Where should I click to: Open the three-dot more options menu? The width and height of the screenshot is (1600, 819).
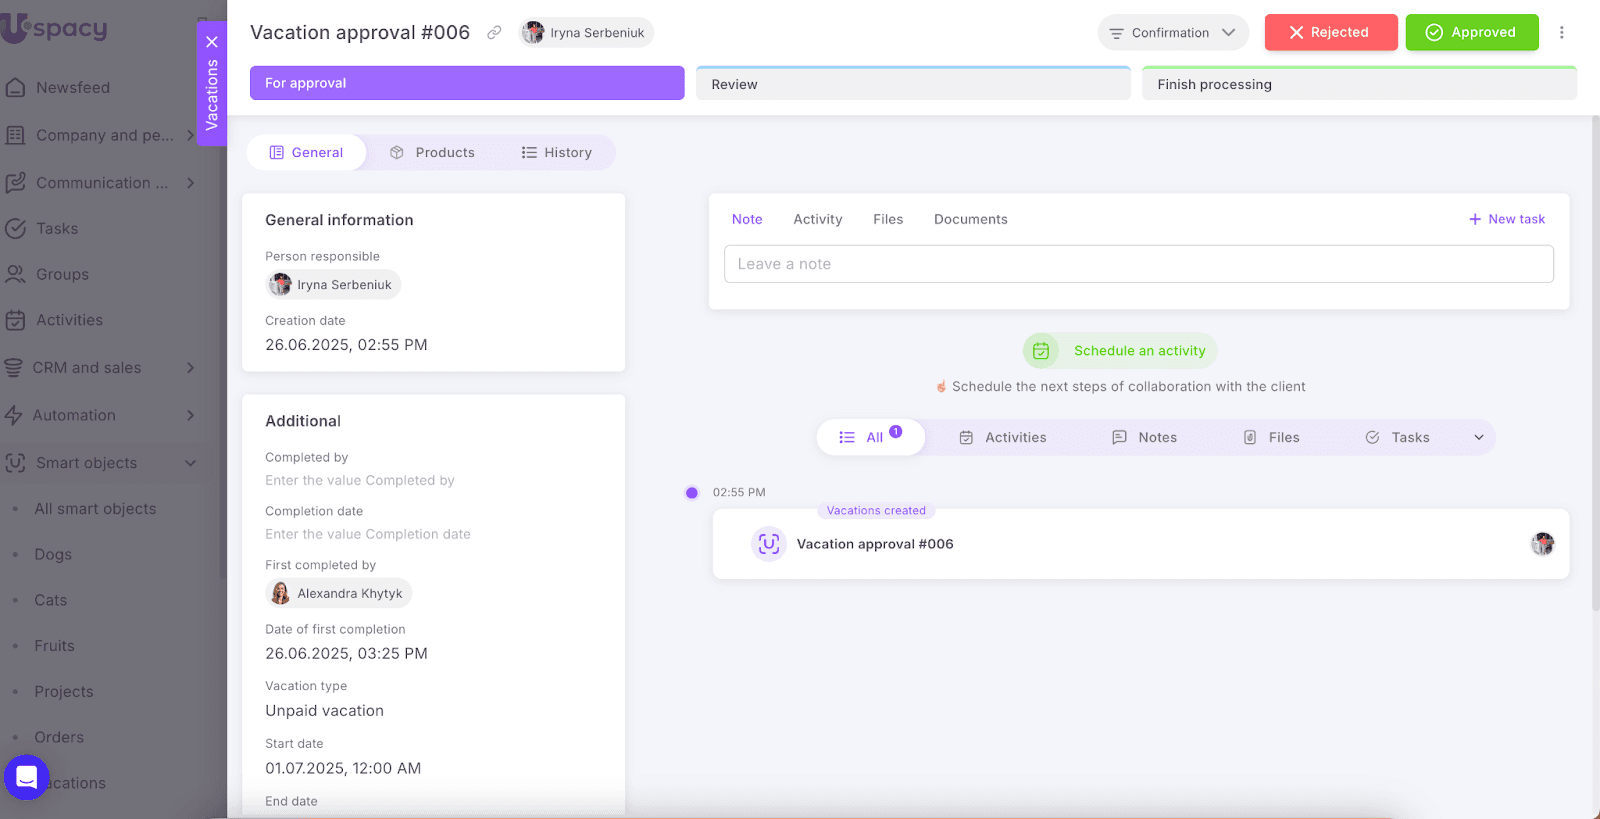coord(1561,33)
